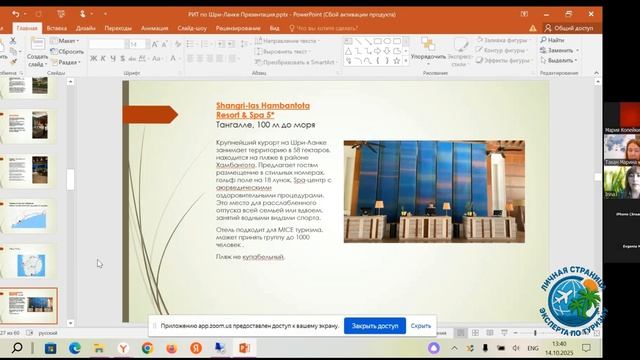Image resolution: width=640 pixels, height=360 pixels.
Task: Open the Aa change case dropdown
Action: pyautogui.click(x=157, y=59)
